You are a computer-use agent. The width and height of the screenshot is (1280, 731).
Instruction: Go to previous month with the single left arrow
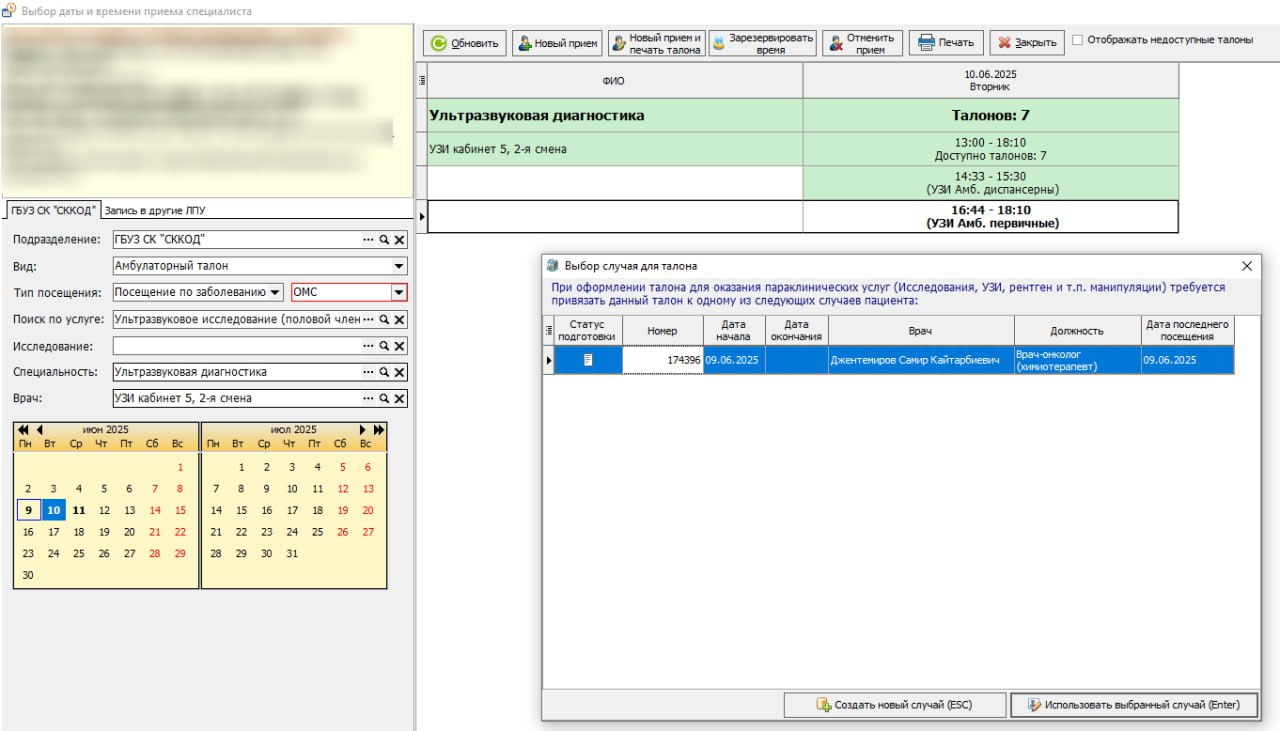(39, 429)
